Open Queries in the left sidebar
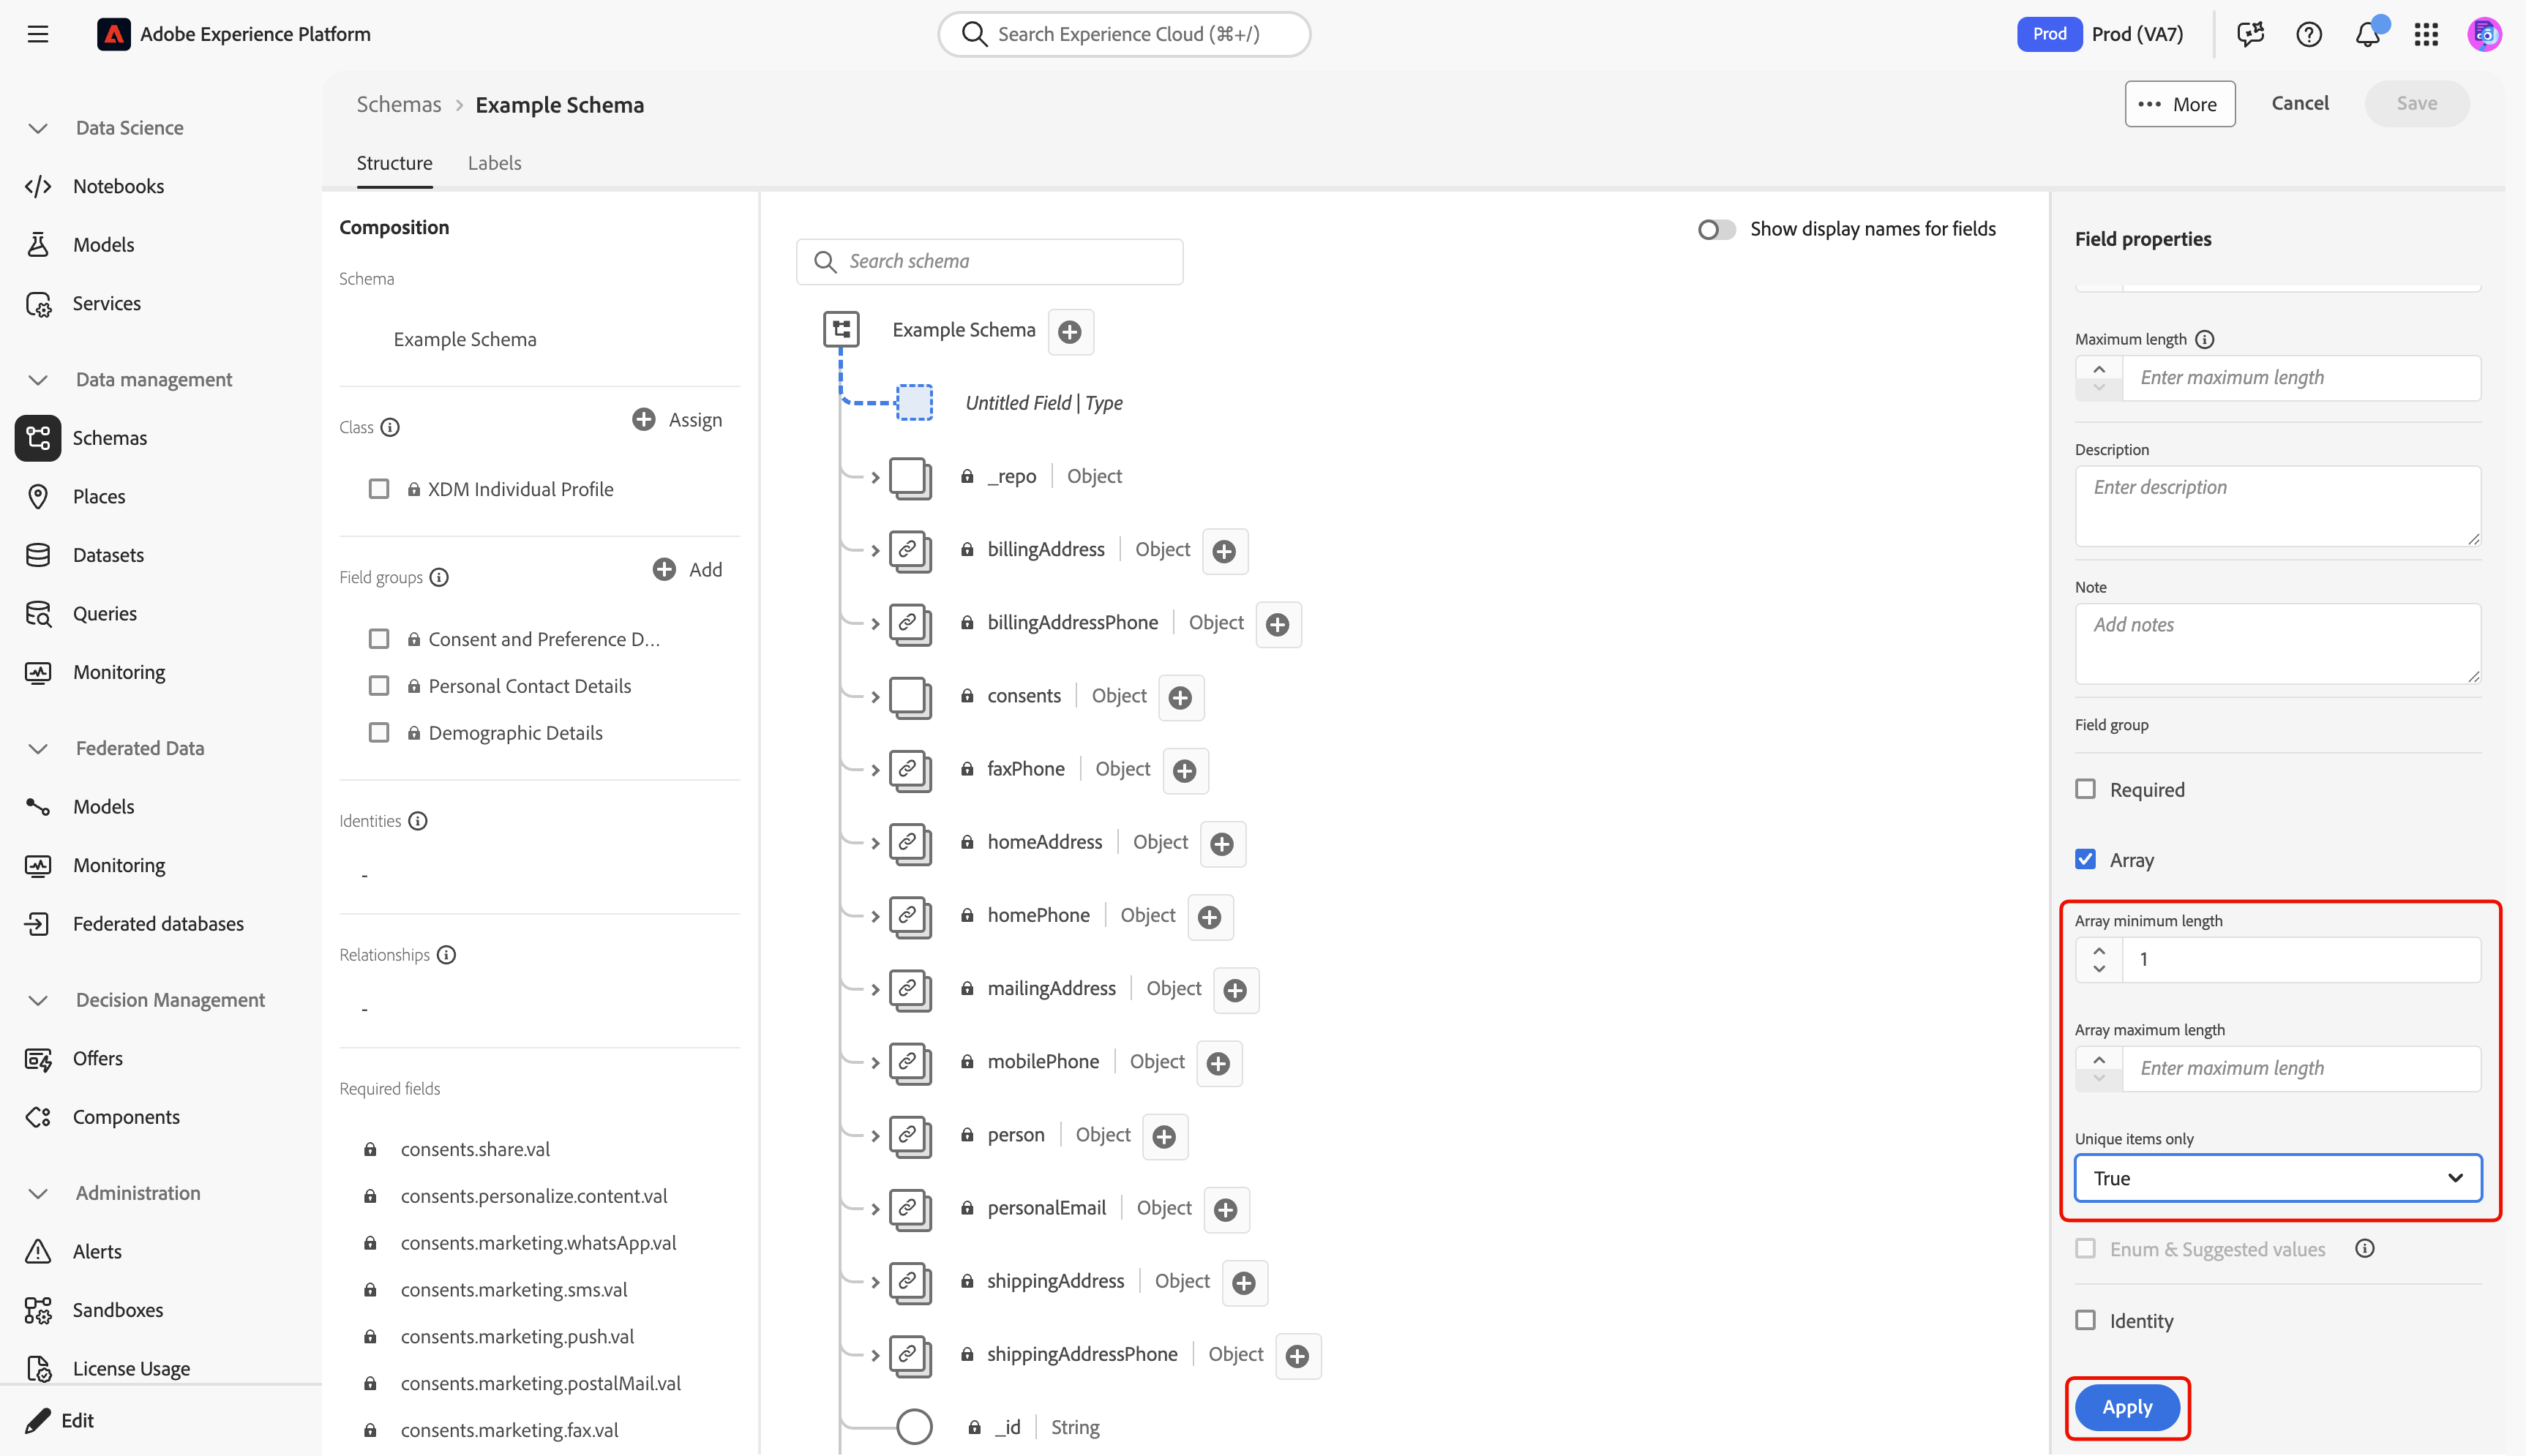This screenshot has height=1456, width=2526. click(x=104, y=613)
